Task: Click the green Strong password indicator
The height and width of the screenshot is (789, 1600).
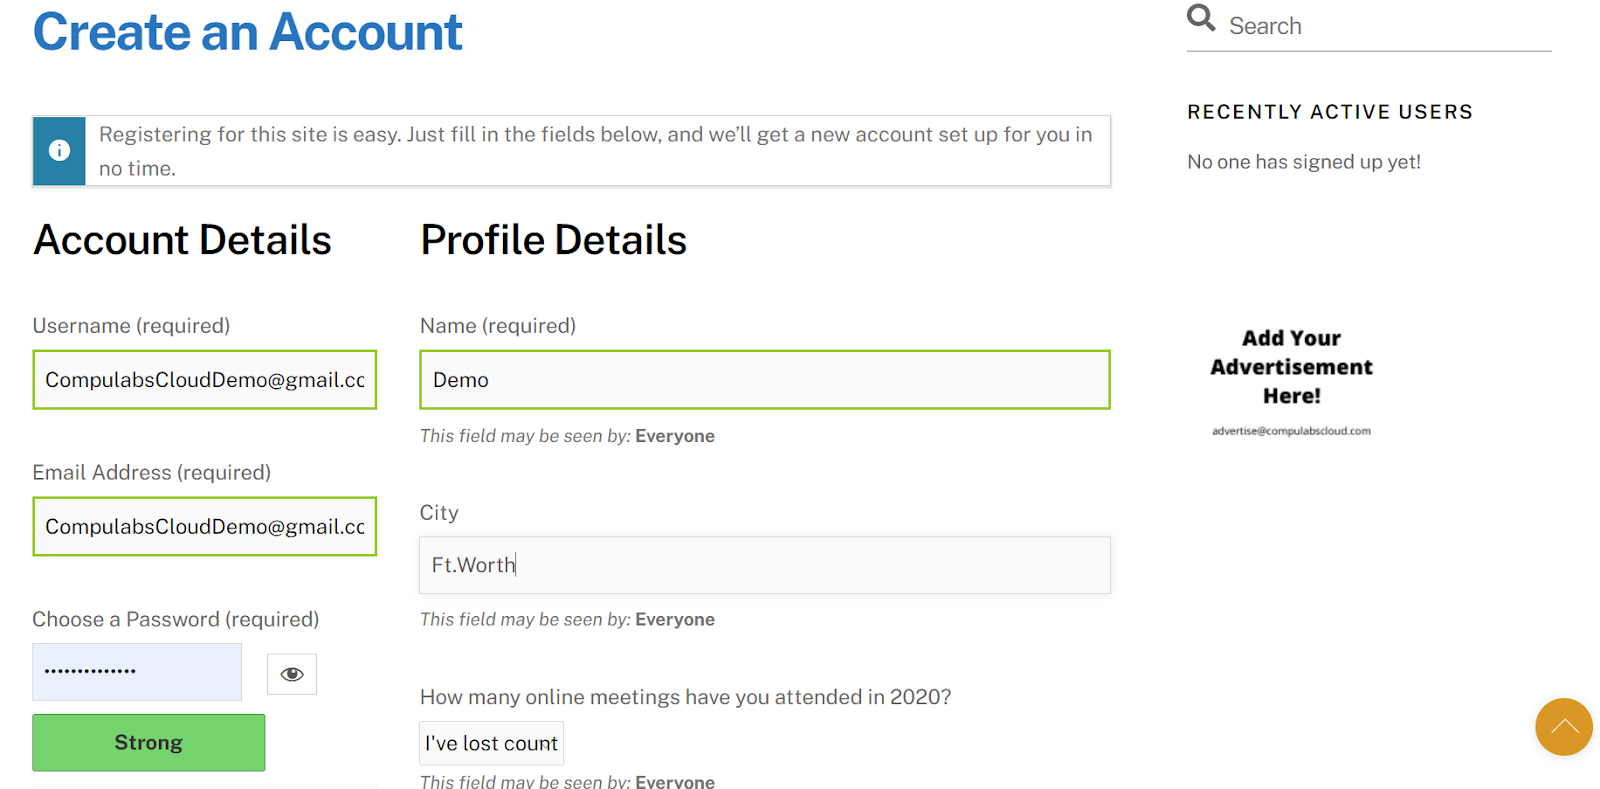Action: click(149, 743)
